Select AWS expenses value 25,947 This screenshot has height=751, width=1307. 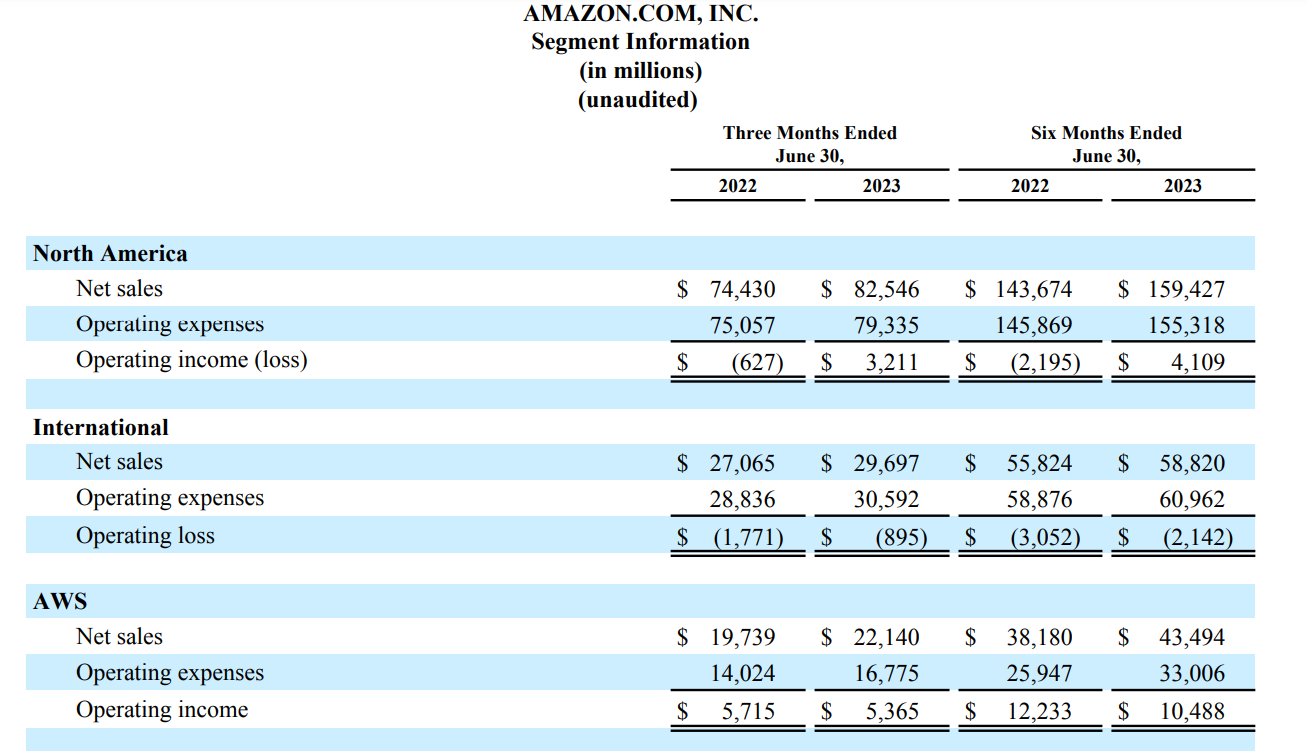tap(1039, 674)
